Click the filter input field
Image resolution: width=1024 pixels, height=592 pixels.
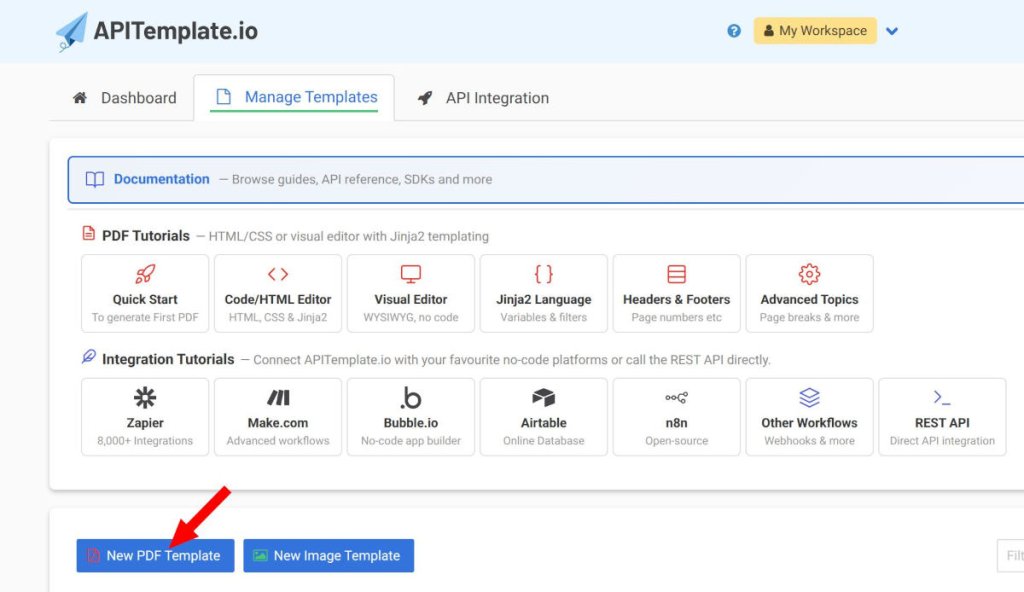pos(1010,555)
